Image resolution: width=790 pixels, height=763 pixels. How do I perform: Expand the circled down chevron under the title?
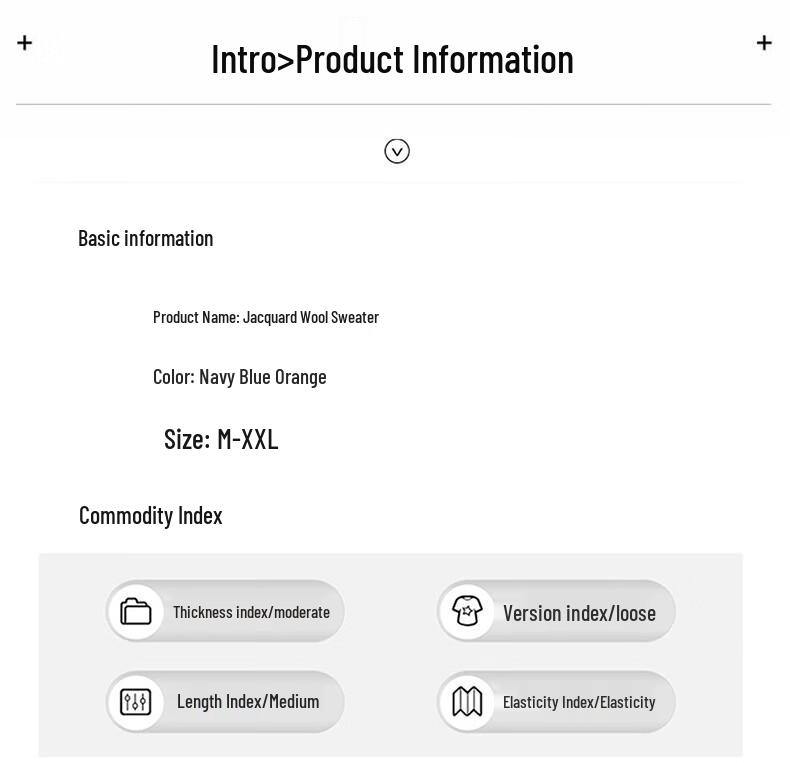point(397,151)
